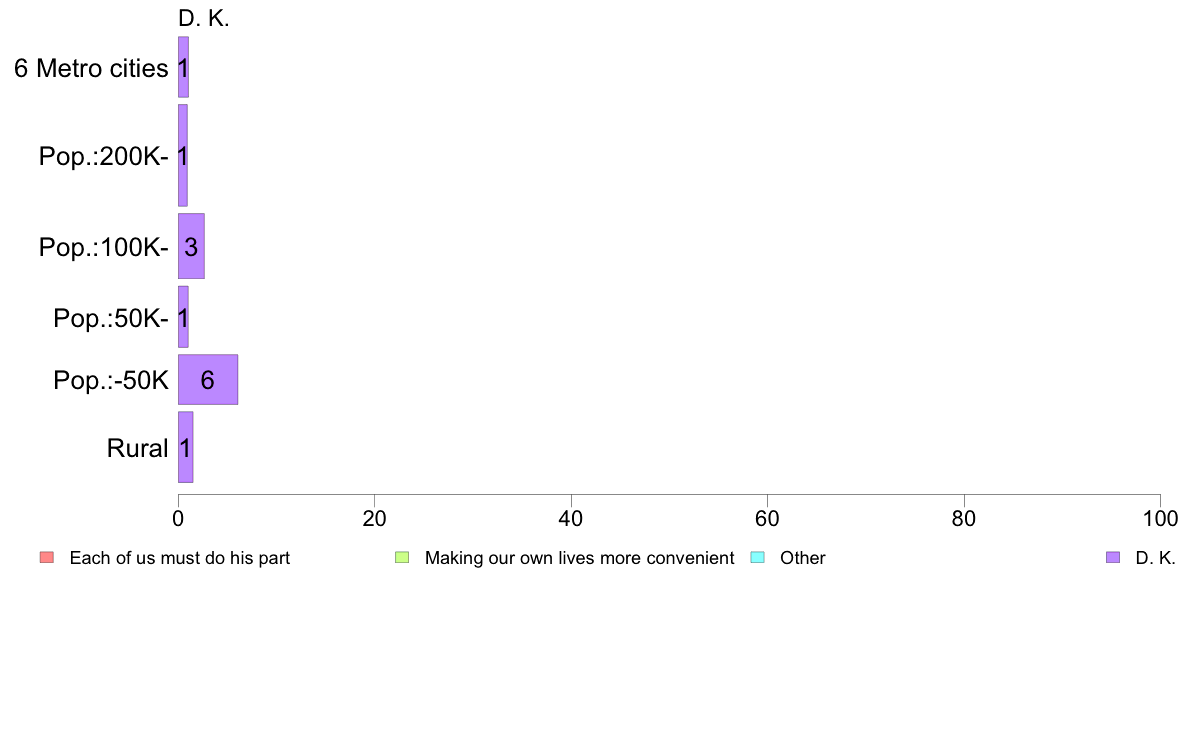This screenshot has height=736, width=1188.
Task: Click the 'Other' legend label
Action: point(802,558)
